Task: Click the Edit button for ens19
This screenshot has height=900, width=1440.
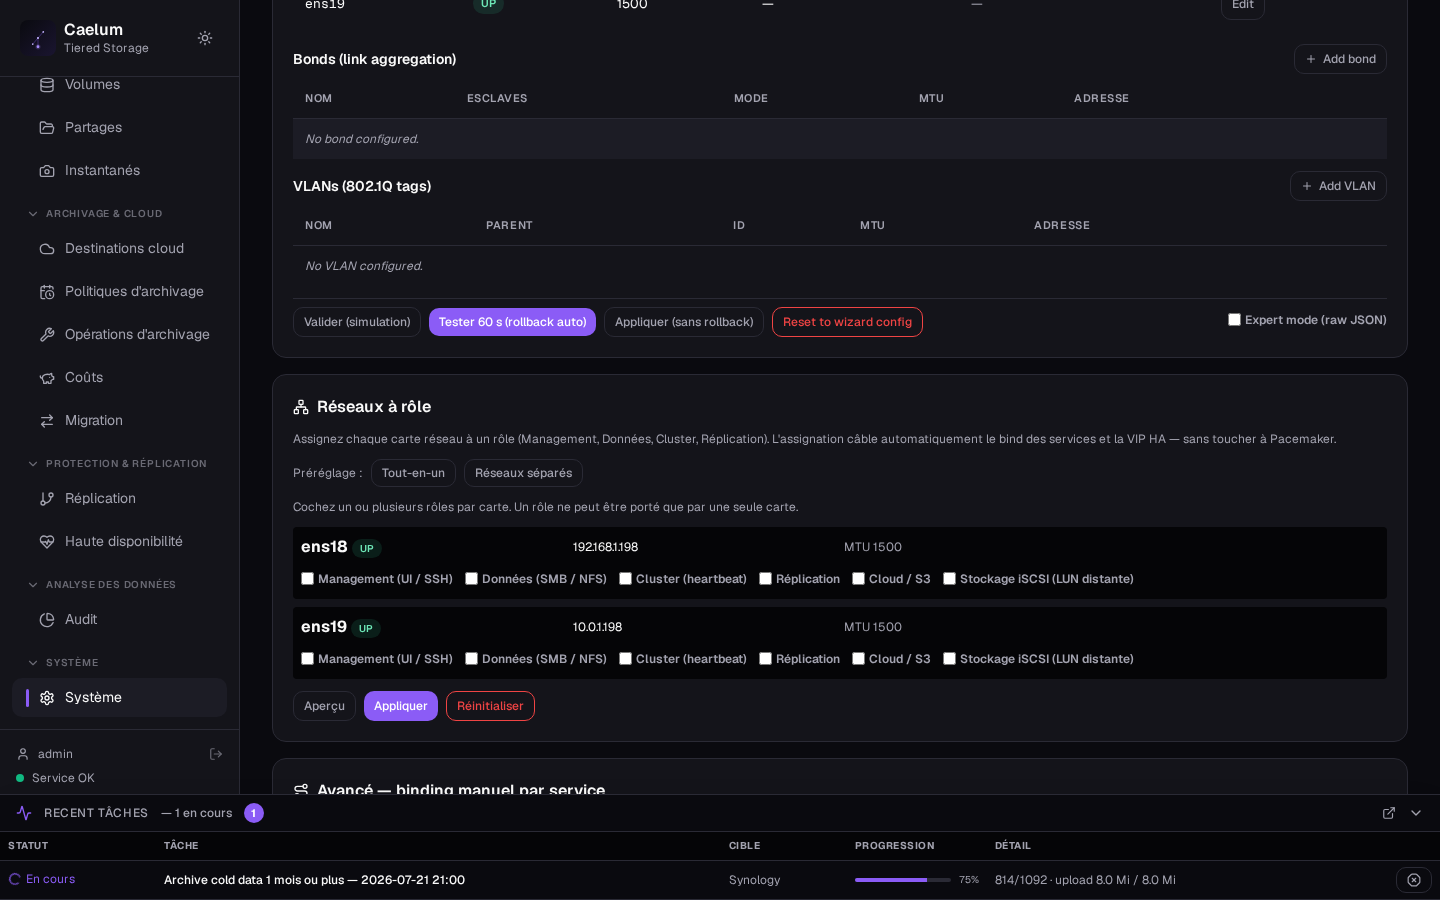Action: click(1243, 5)
